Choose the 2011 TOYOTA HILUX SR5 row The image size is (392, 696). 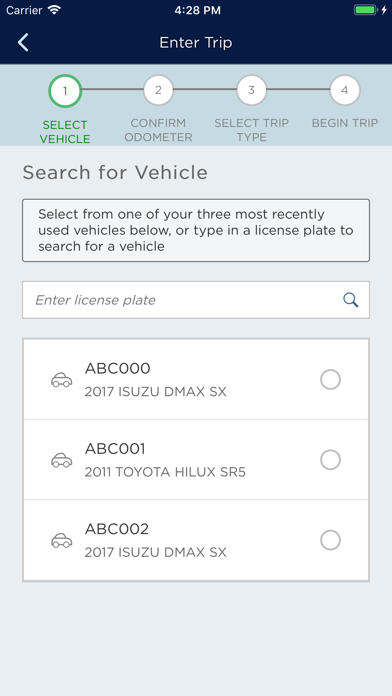tap(196, 460)
